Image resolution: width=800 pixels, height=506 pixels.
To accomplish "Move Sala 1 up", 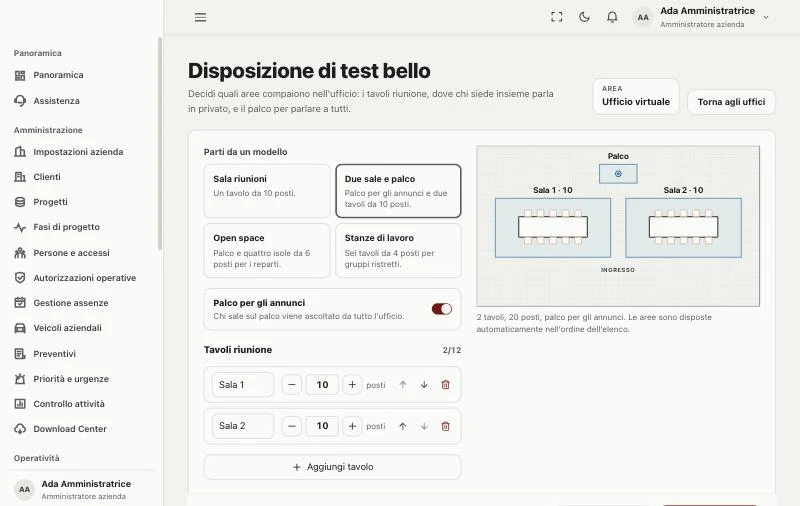I will click(x=403, y=385).
